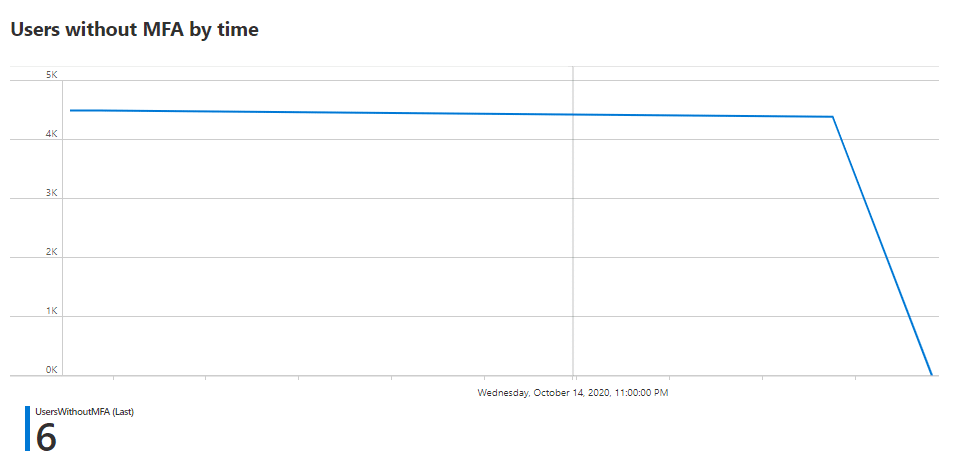The width and height of the screenshot is (953, 472).
Task: Click where blue line crosses the crosshair
Action: (x=573, y=114)
